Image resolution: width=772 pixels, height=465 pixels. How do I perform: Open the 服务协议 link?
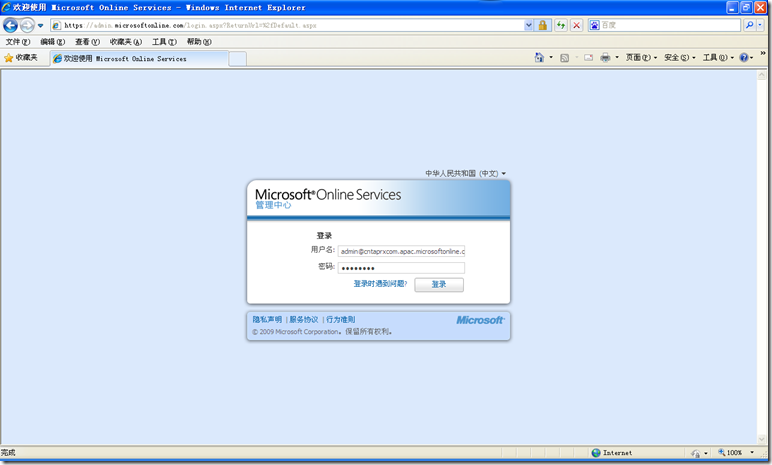click(x=304, y=320)
